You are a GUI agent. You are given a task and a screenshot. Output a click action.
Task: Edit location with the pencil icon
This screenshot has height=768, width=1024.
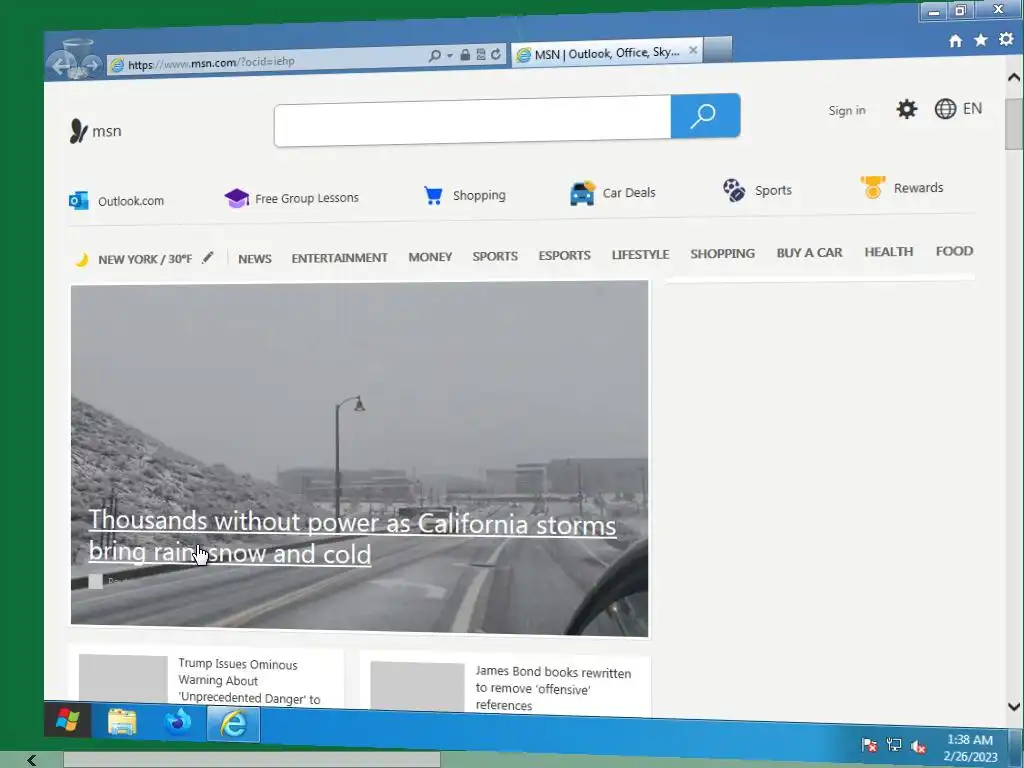207,258
